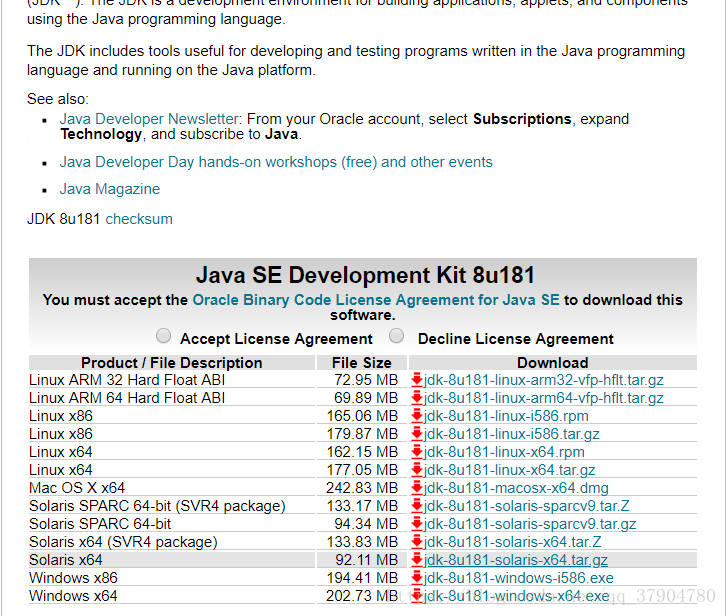Screen dimensions: 727x616
Task: Download jdk-8u181-solaris-x64.tar.Z
Action: tap(513, 542)
